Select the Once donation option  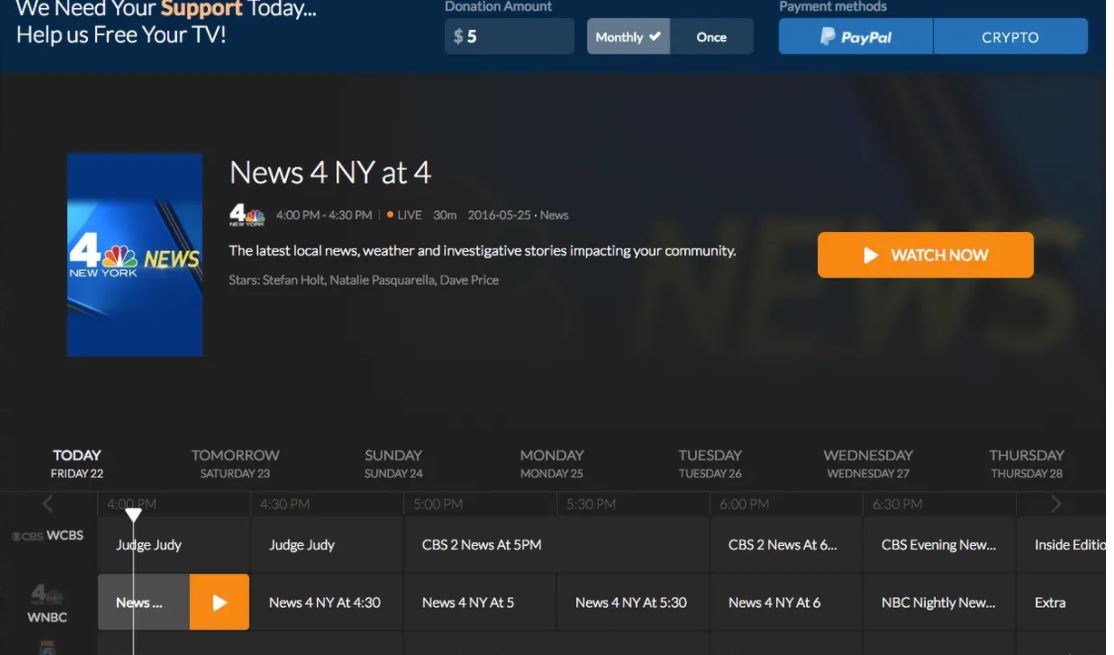711,37
